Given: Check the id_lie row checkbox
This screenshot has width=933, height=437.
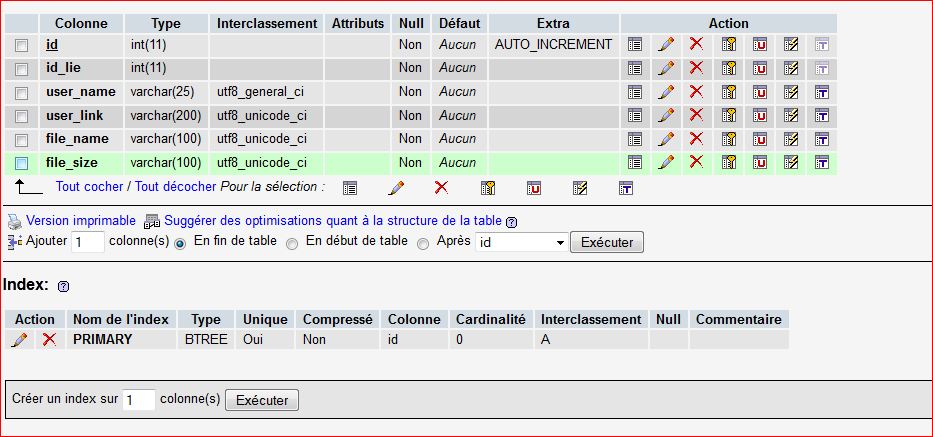Looking at the screenshot, I should pos(21,69).
